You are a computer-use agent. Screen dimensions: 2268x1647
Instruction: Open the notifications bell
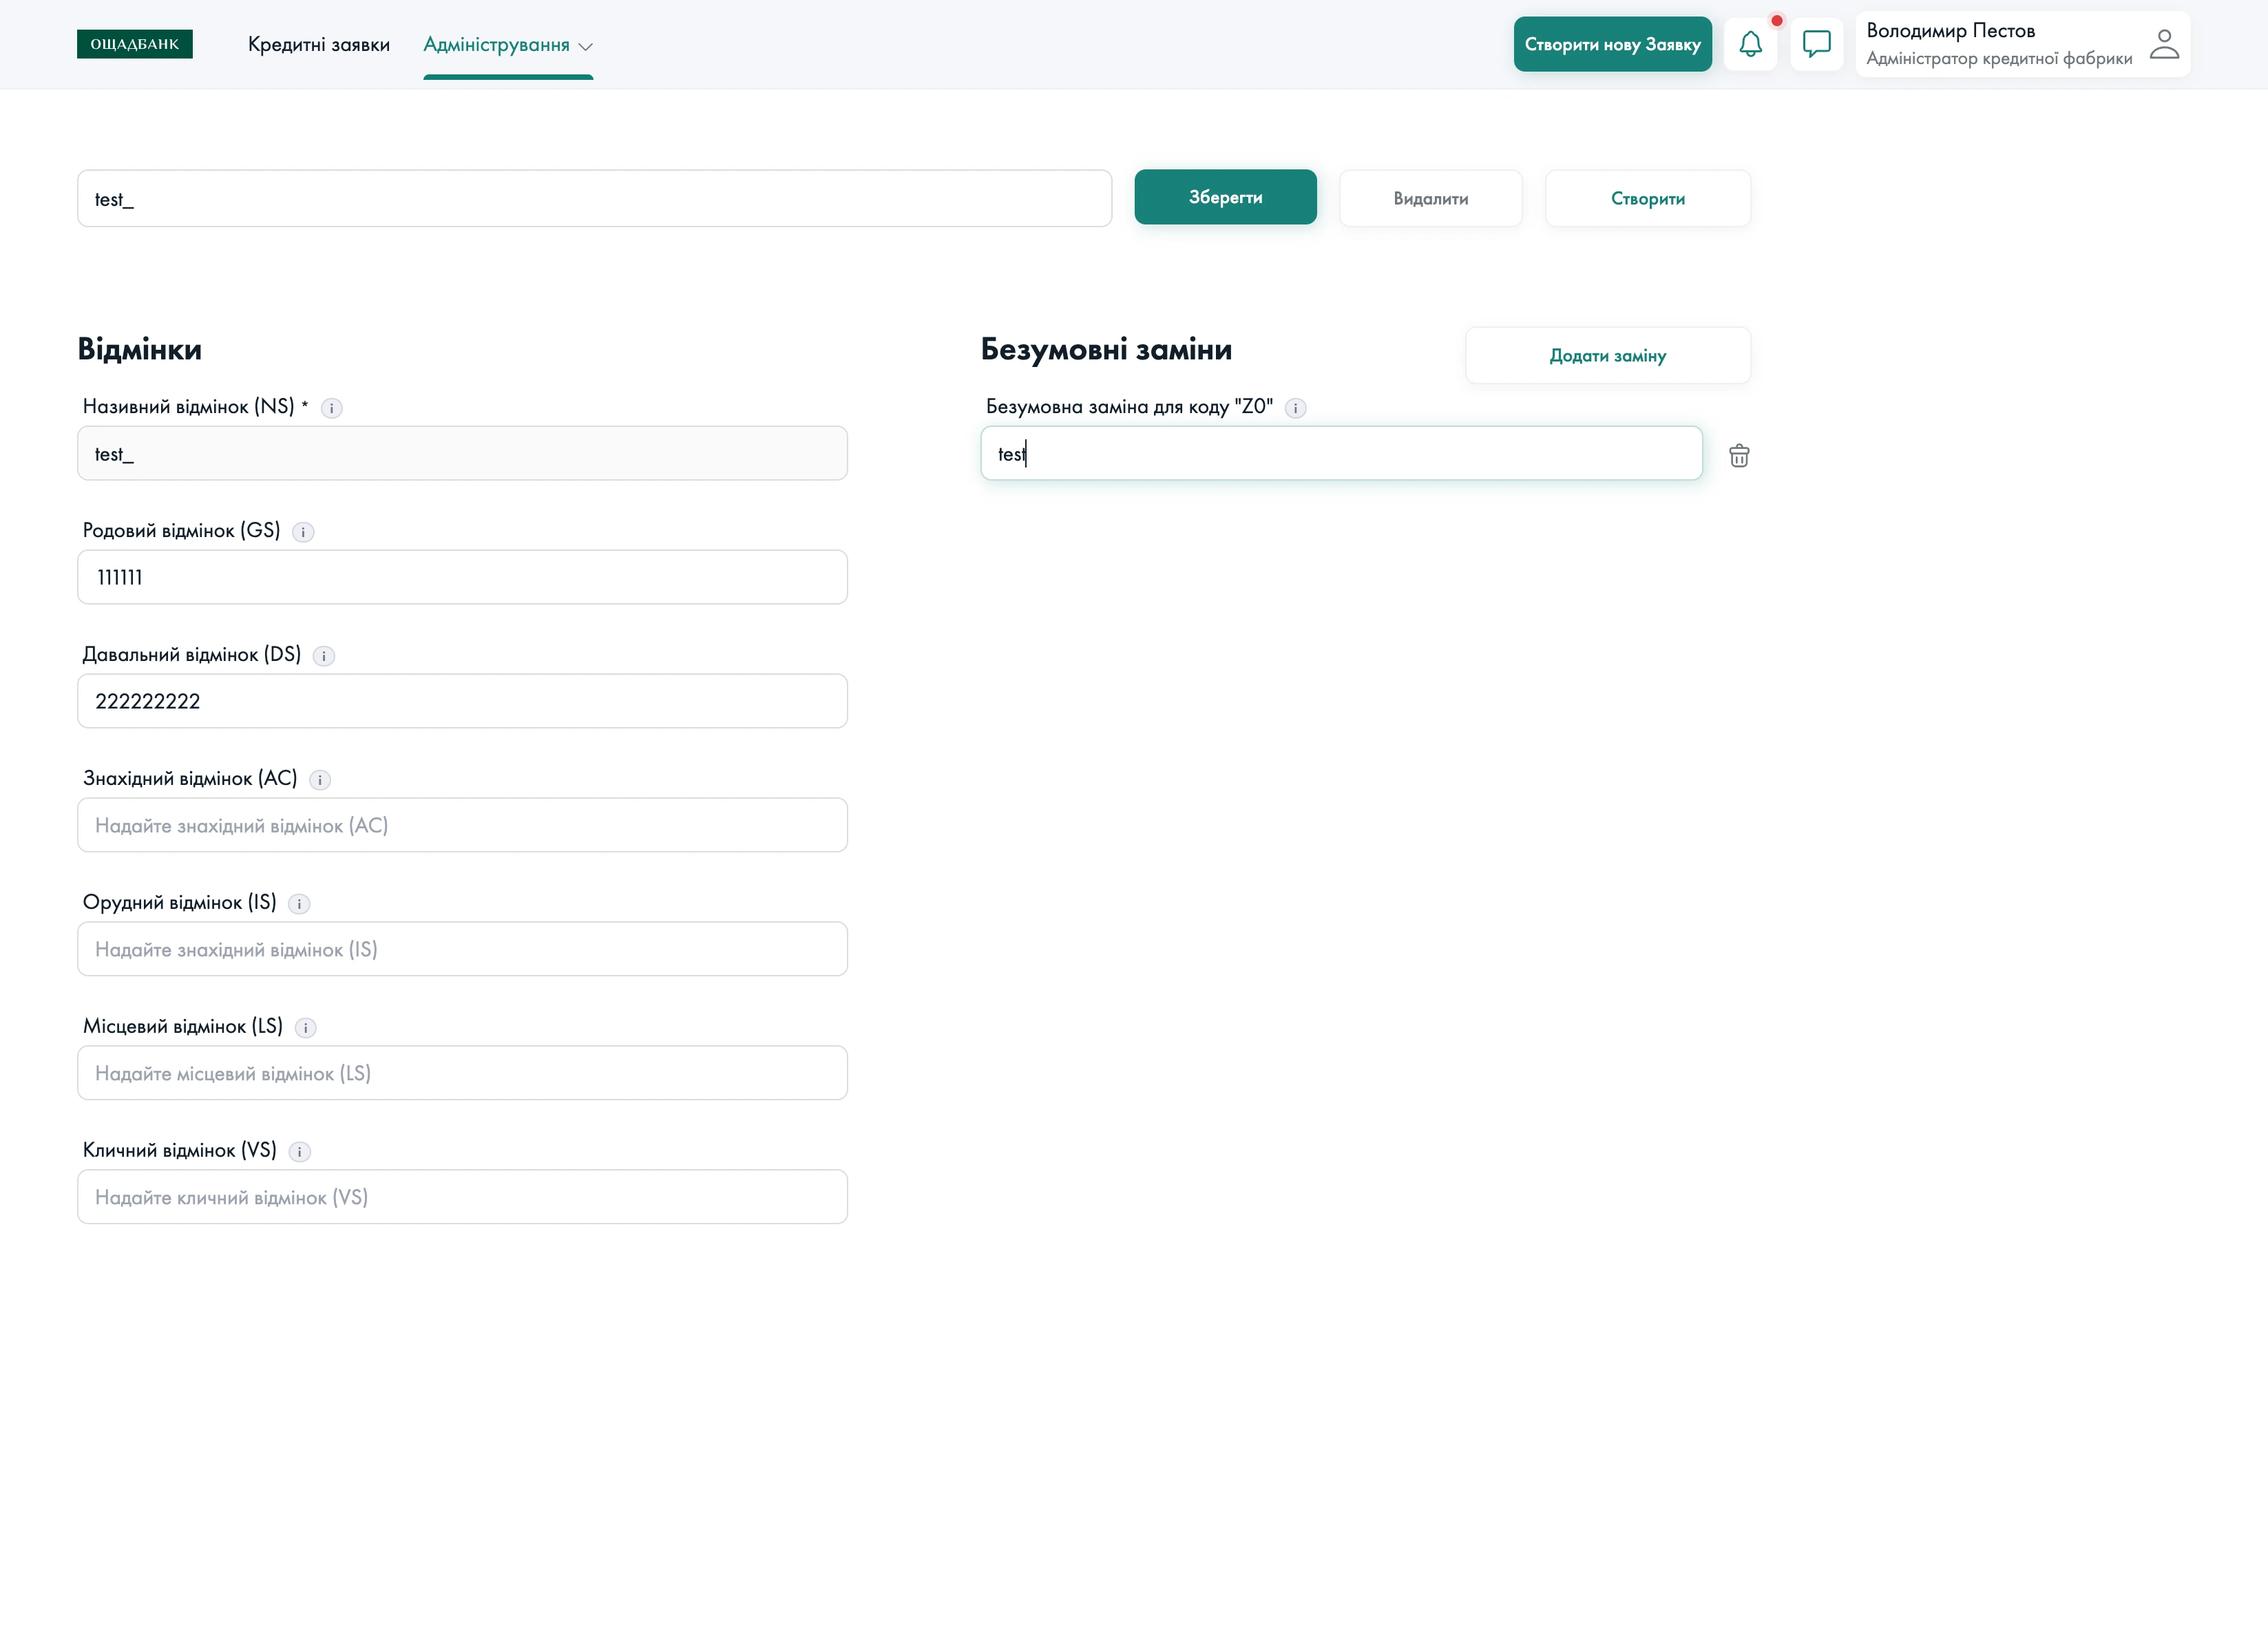[x=1750, y=44]
